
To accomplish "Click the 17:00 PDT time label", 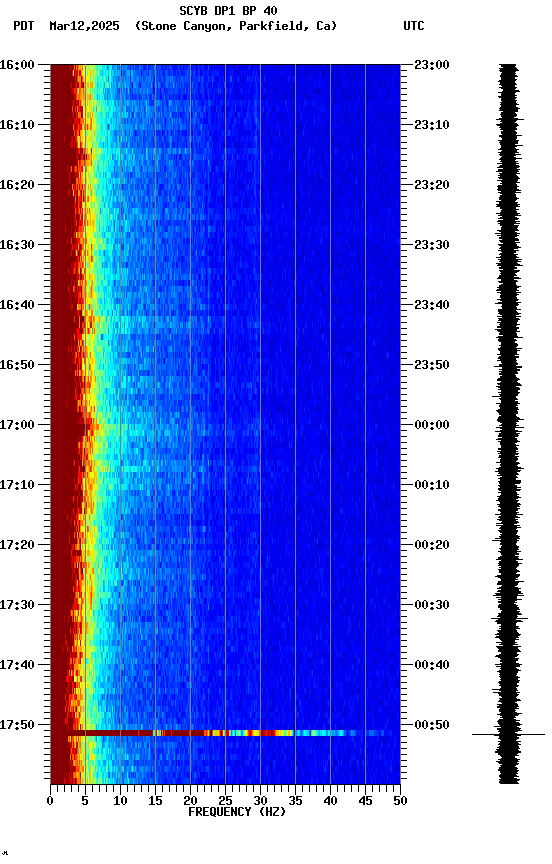I will pyautogui.click(x=17, y=425).
